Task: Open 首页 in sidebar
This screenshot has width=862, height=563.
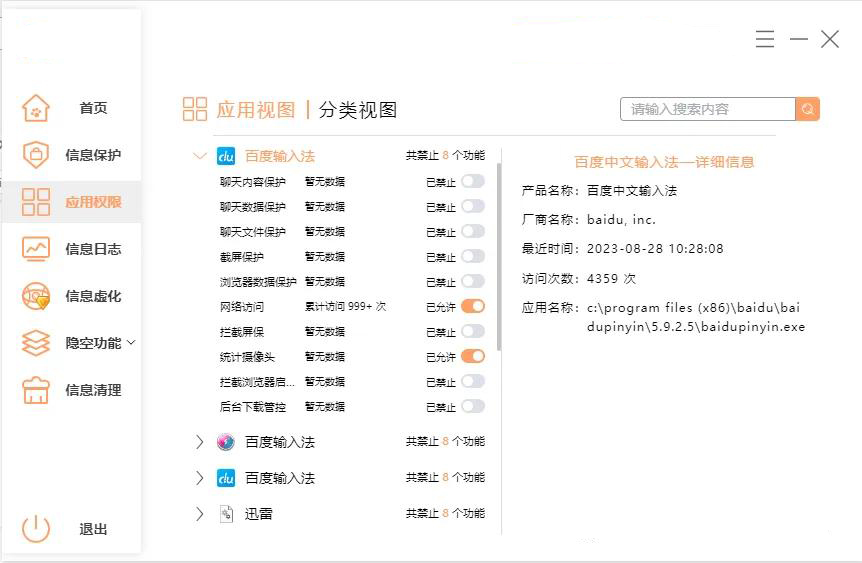Action: coord(93,108)
